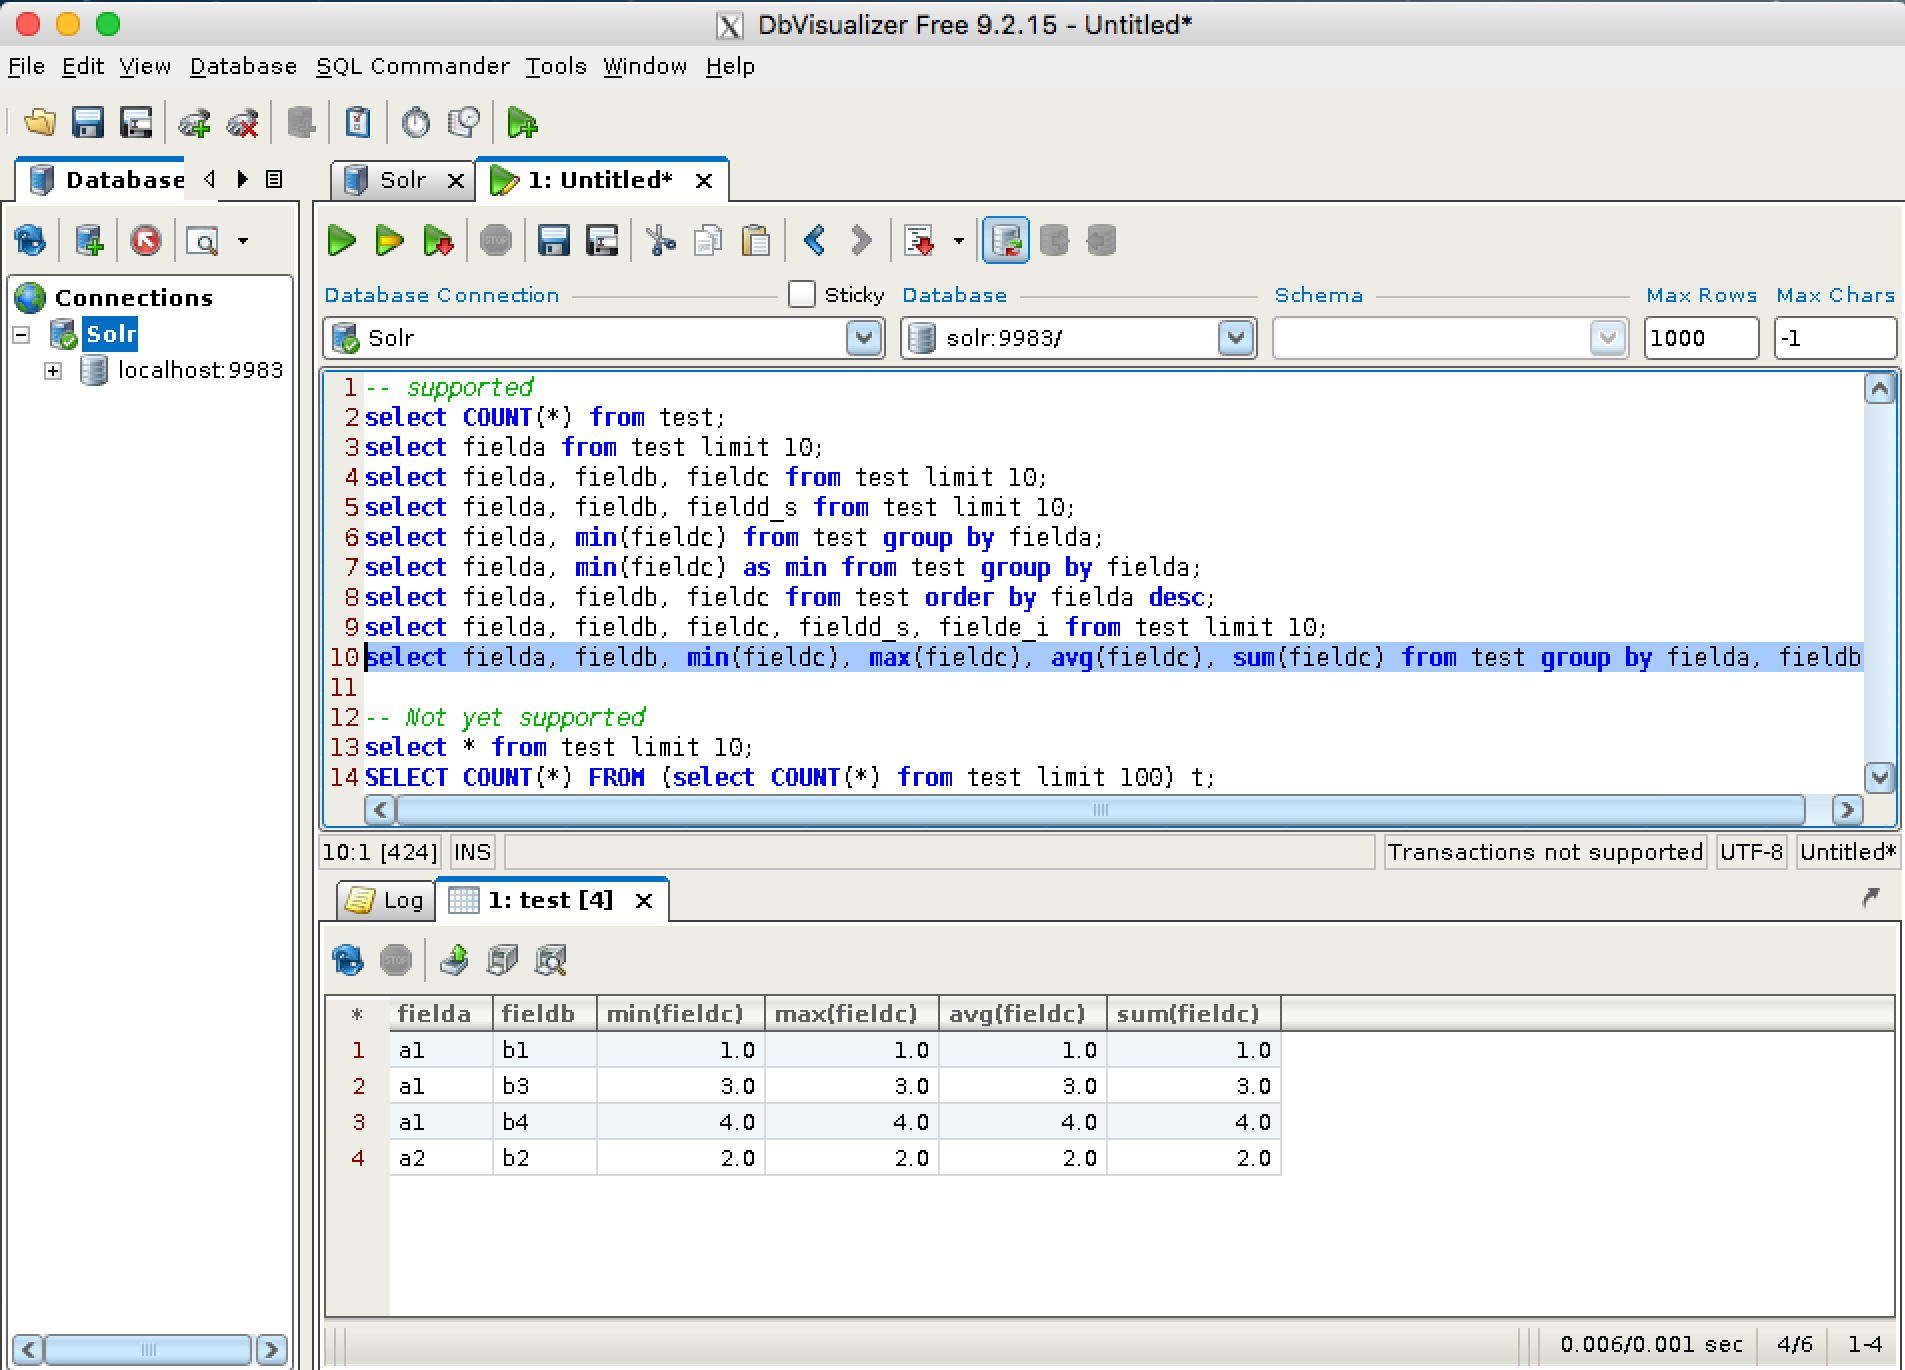Screen dimensions: 1905x1370
Task: Click the fielda column header
Action: (x=435, y=1013)
